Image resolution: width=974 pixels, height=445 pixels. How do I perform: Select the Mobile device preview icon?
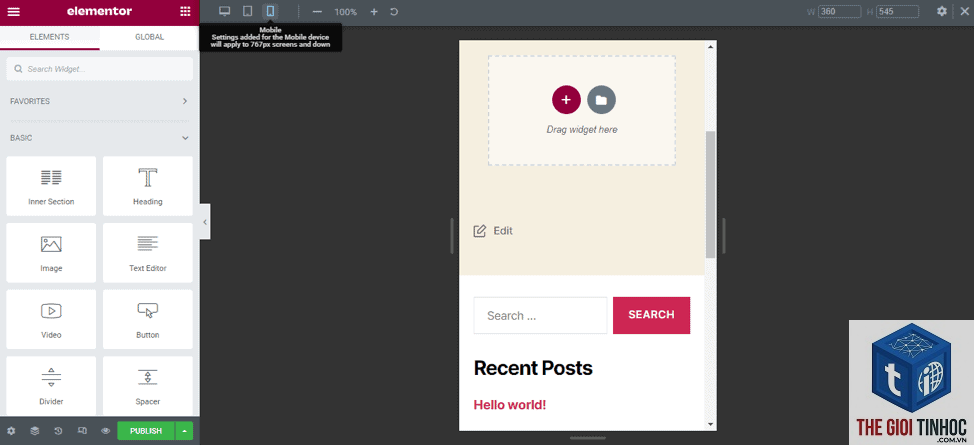pos(270,11)
